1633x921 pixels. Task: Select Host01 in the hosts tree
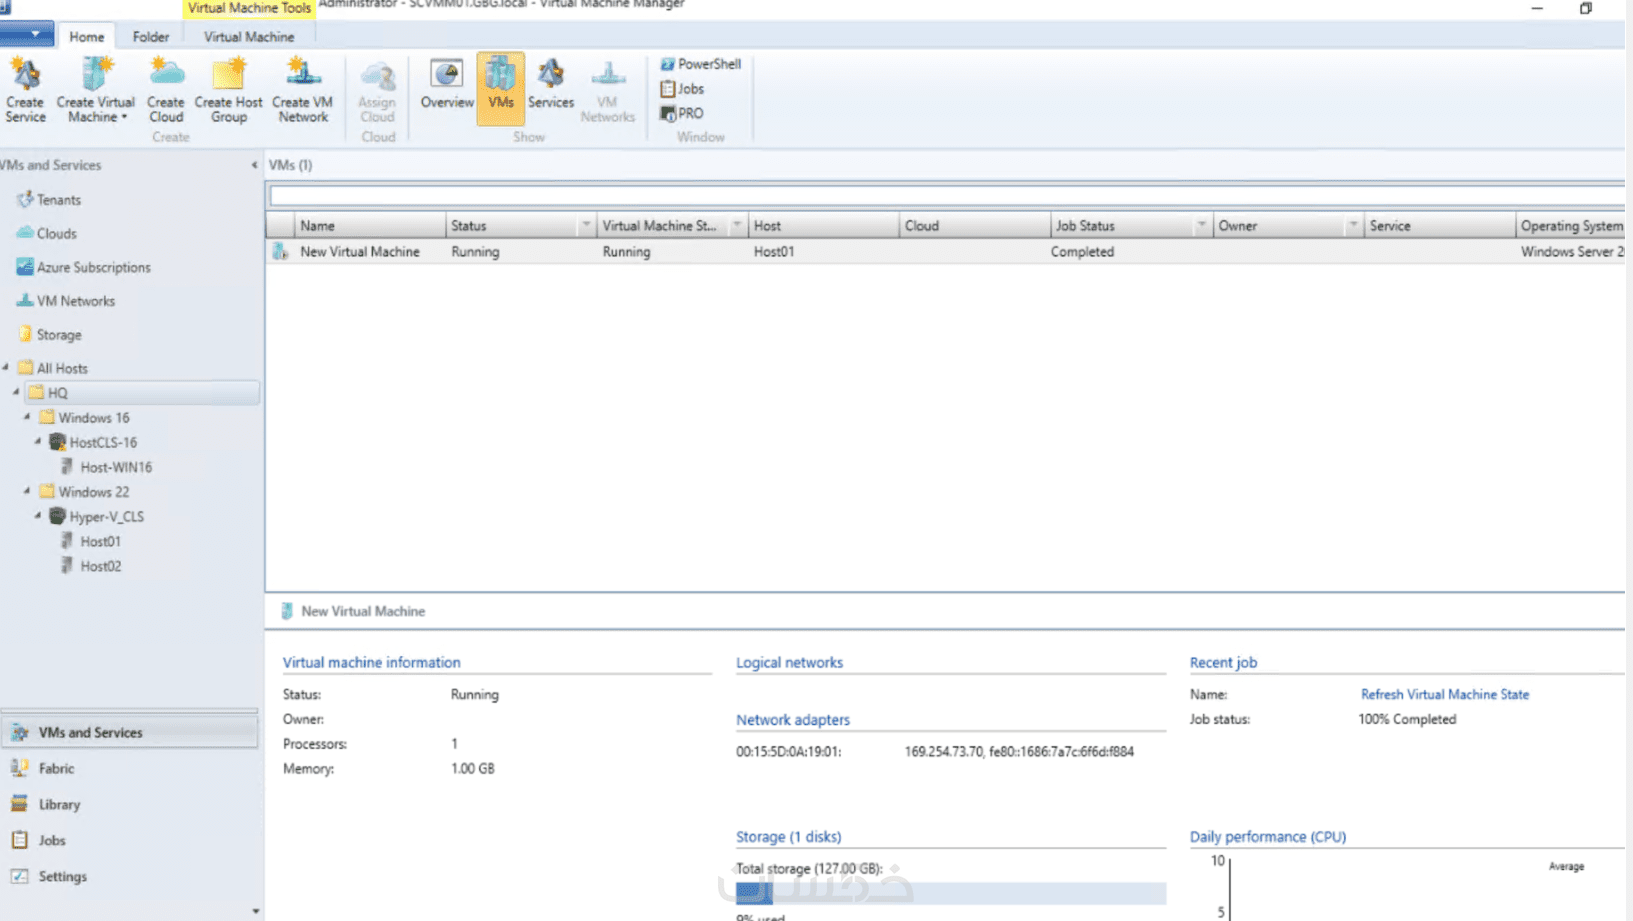click(91, 541)
